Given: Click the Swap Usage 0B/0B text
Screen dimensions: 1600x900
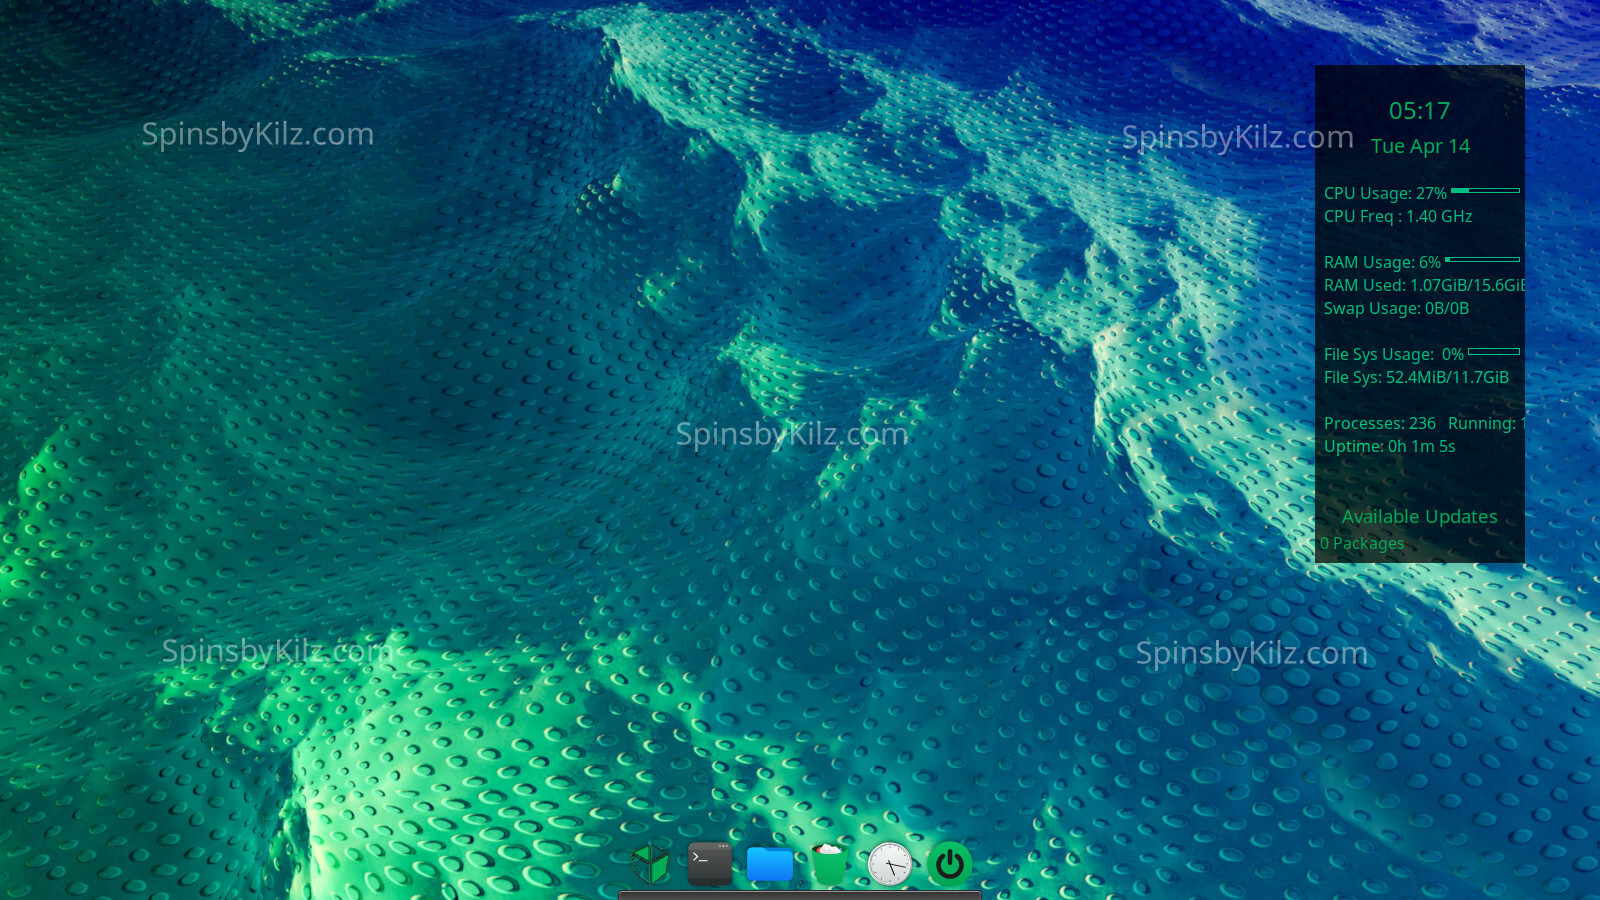Looking at the screenshot, I should click(1396, 308).
